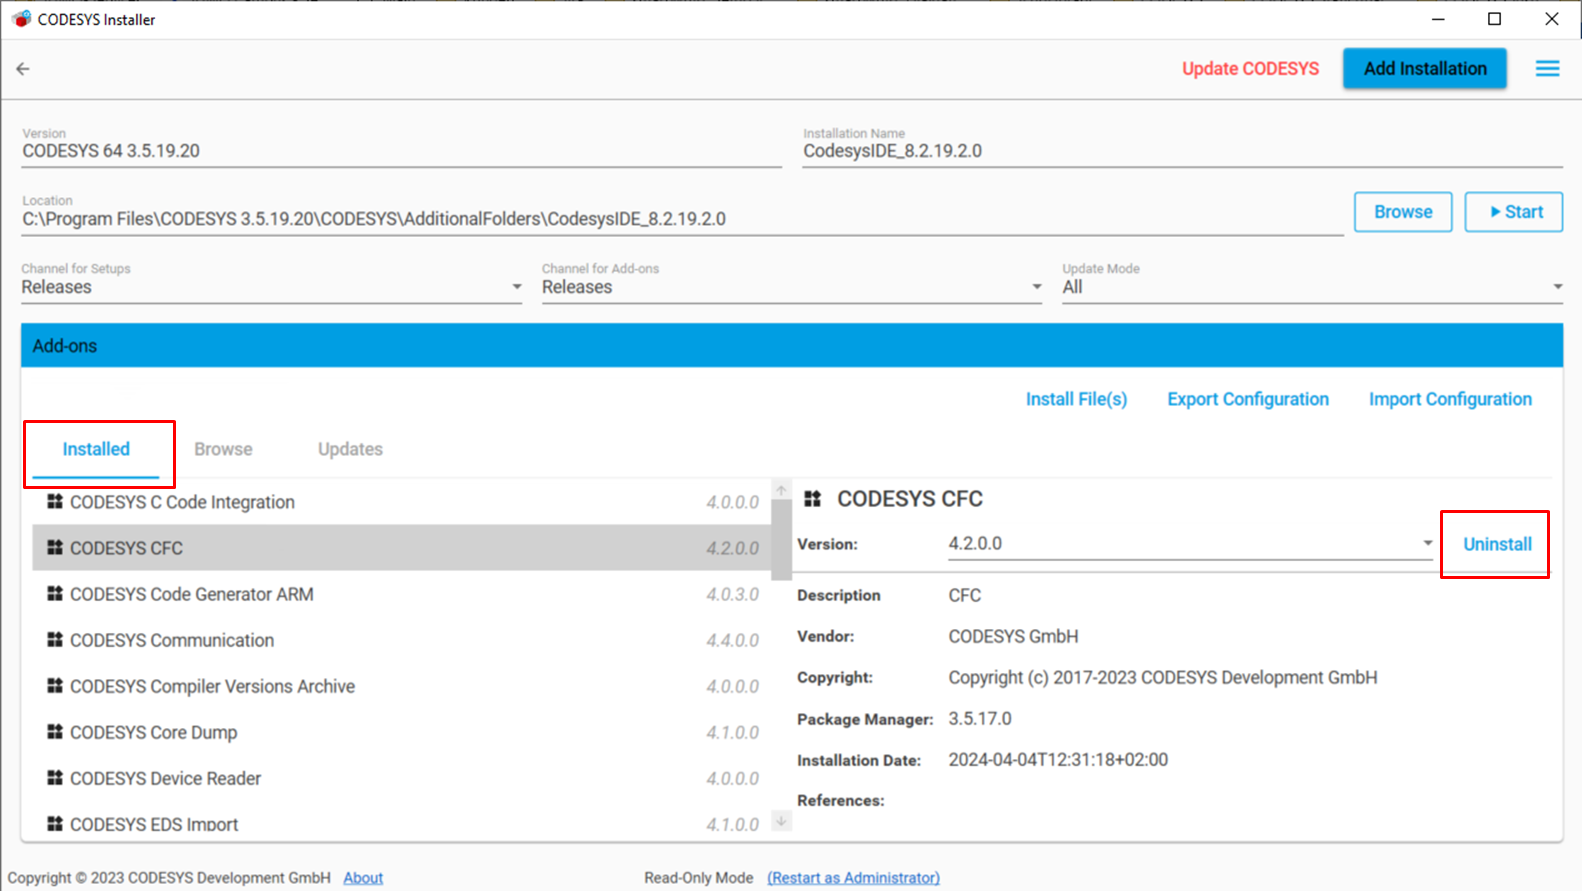The image size is (1582, 891).
Task: Open the hamburger menu icon
Action: [1547, 69]
